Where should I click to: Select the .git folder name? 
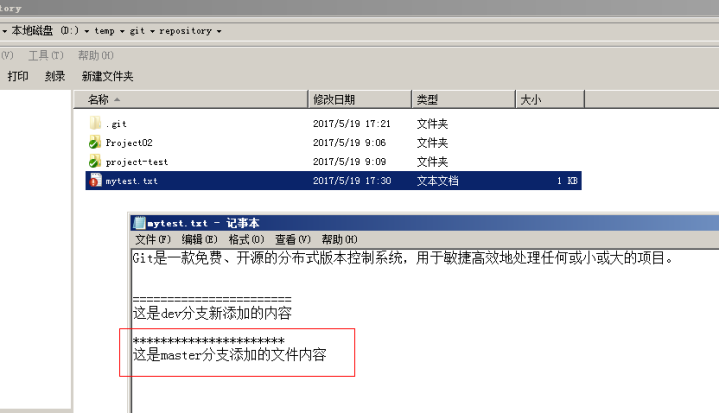point(116,124)
